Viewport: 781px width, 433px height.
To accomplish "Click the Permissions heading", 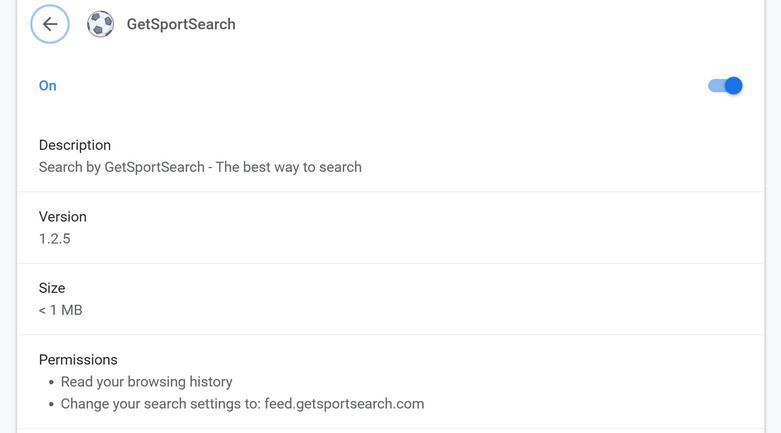I will tap(78, 360).
